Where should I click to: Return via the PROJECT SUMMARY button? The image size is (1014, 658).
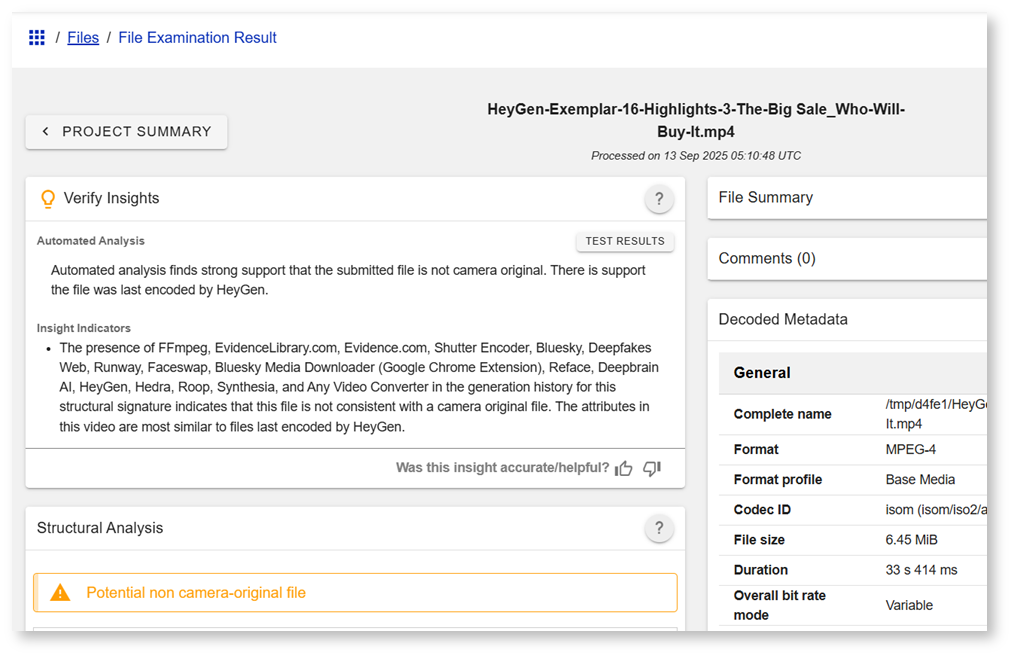tap(126, 131)
